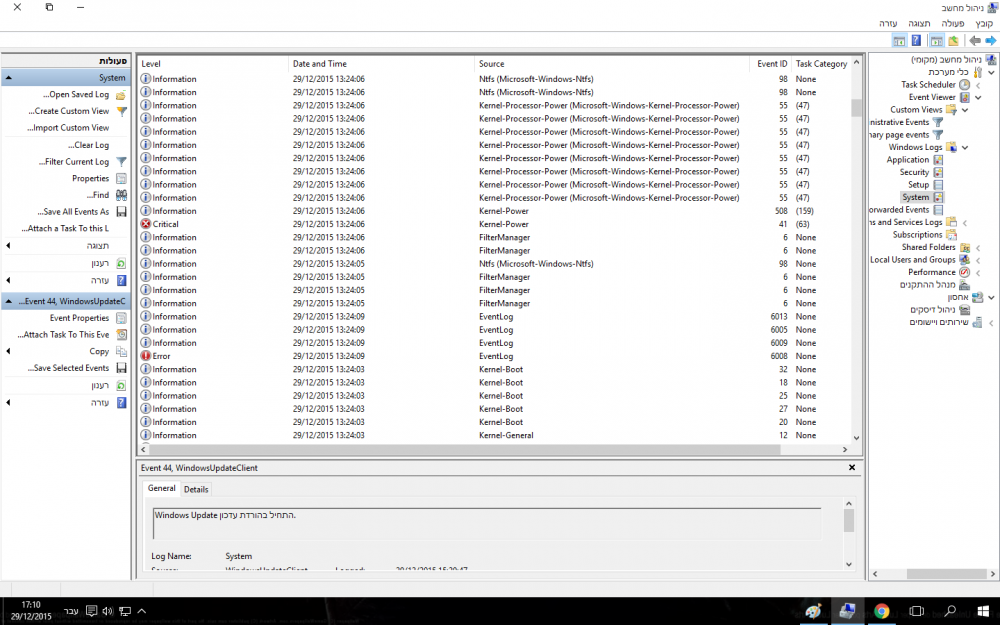This screenshot has width=1000, height=625.
Task: Select the Application log in the tree
Action: [x=908, y=160]
